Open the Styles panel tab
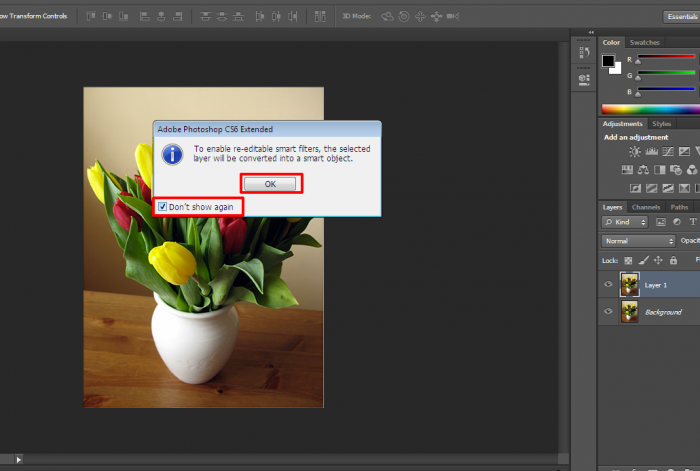The width and height of the screenshot is (700, 471). 662,124
